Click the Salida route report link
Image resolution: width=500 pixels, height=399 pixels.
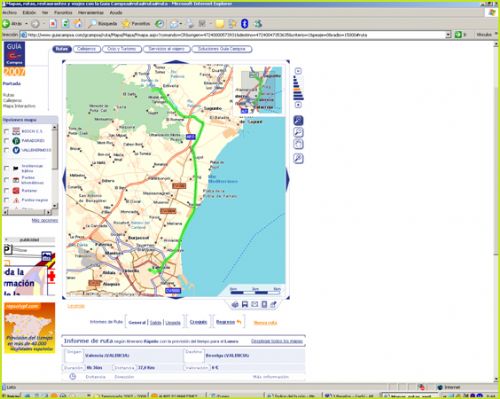pyautogui.click(x=155, y=322)
